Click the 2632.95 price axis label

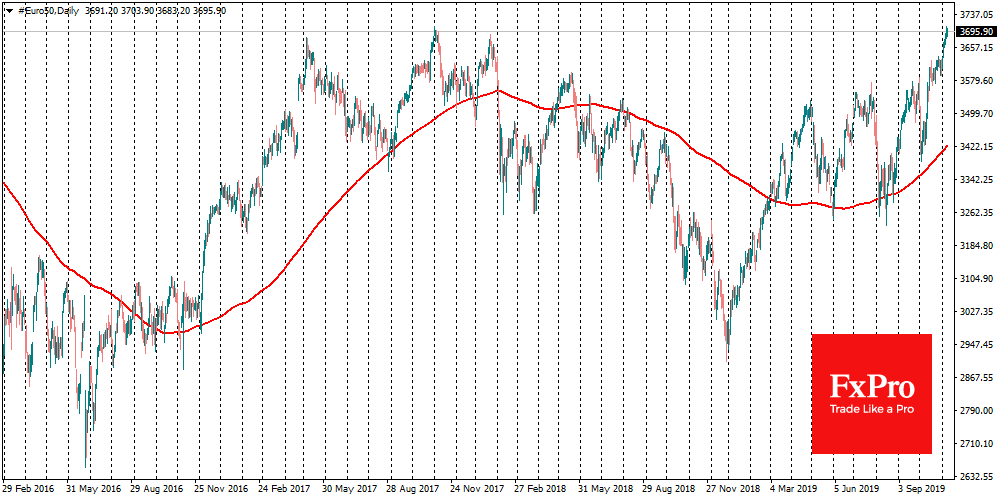point(974,476)
